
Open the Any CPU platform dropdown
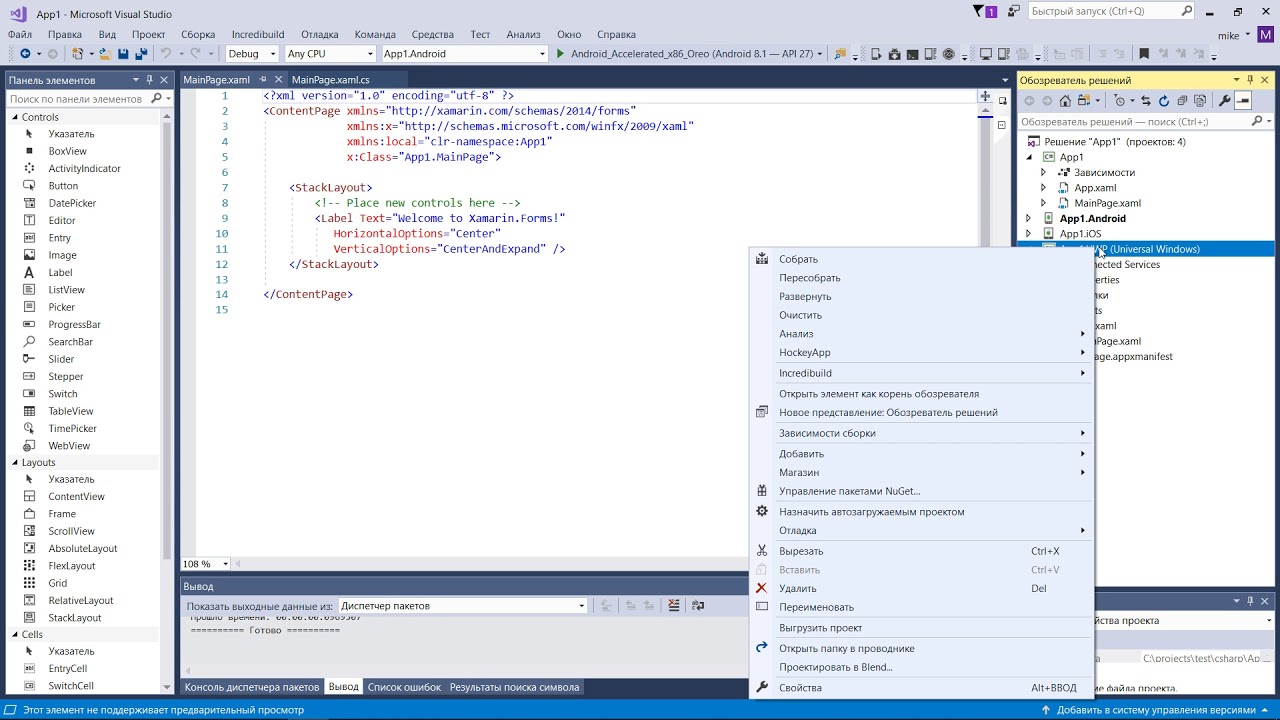pyautogui.click(x=329, y=54)
